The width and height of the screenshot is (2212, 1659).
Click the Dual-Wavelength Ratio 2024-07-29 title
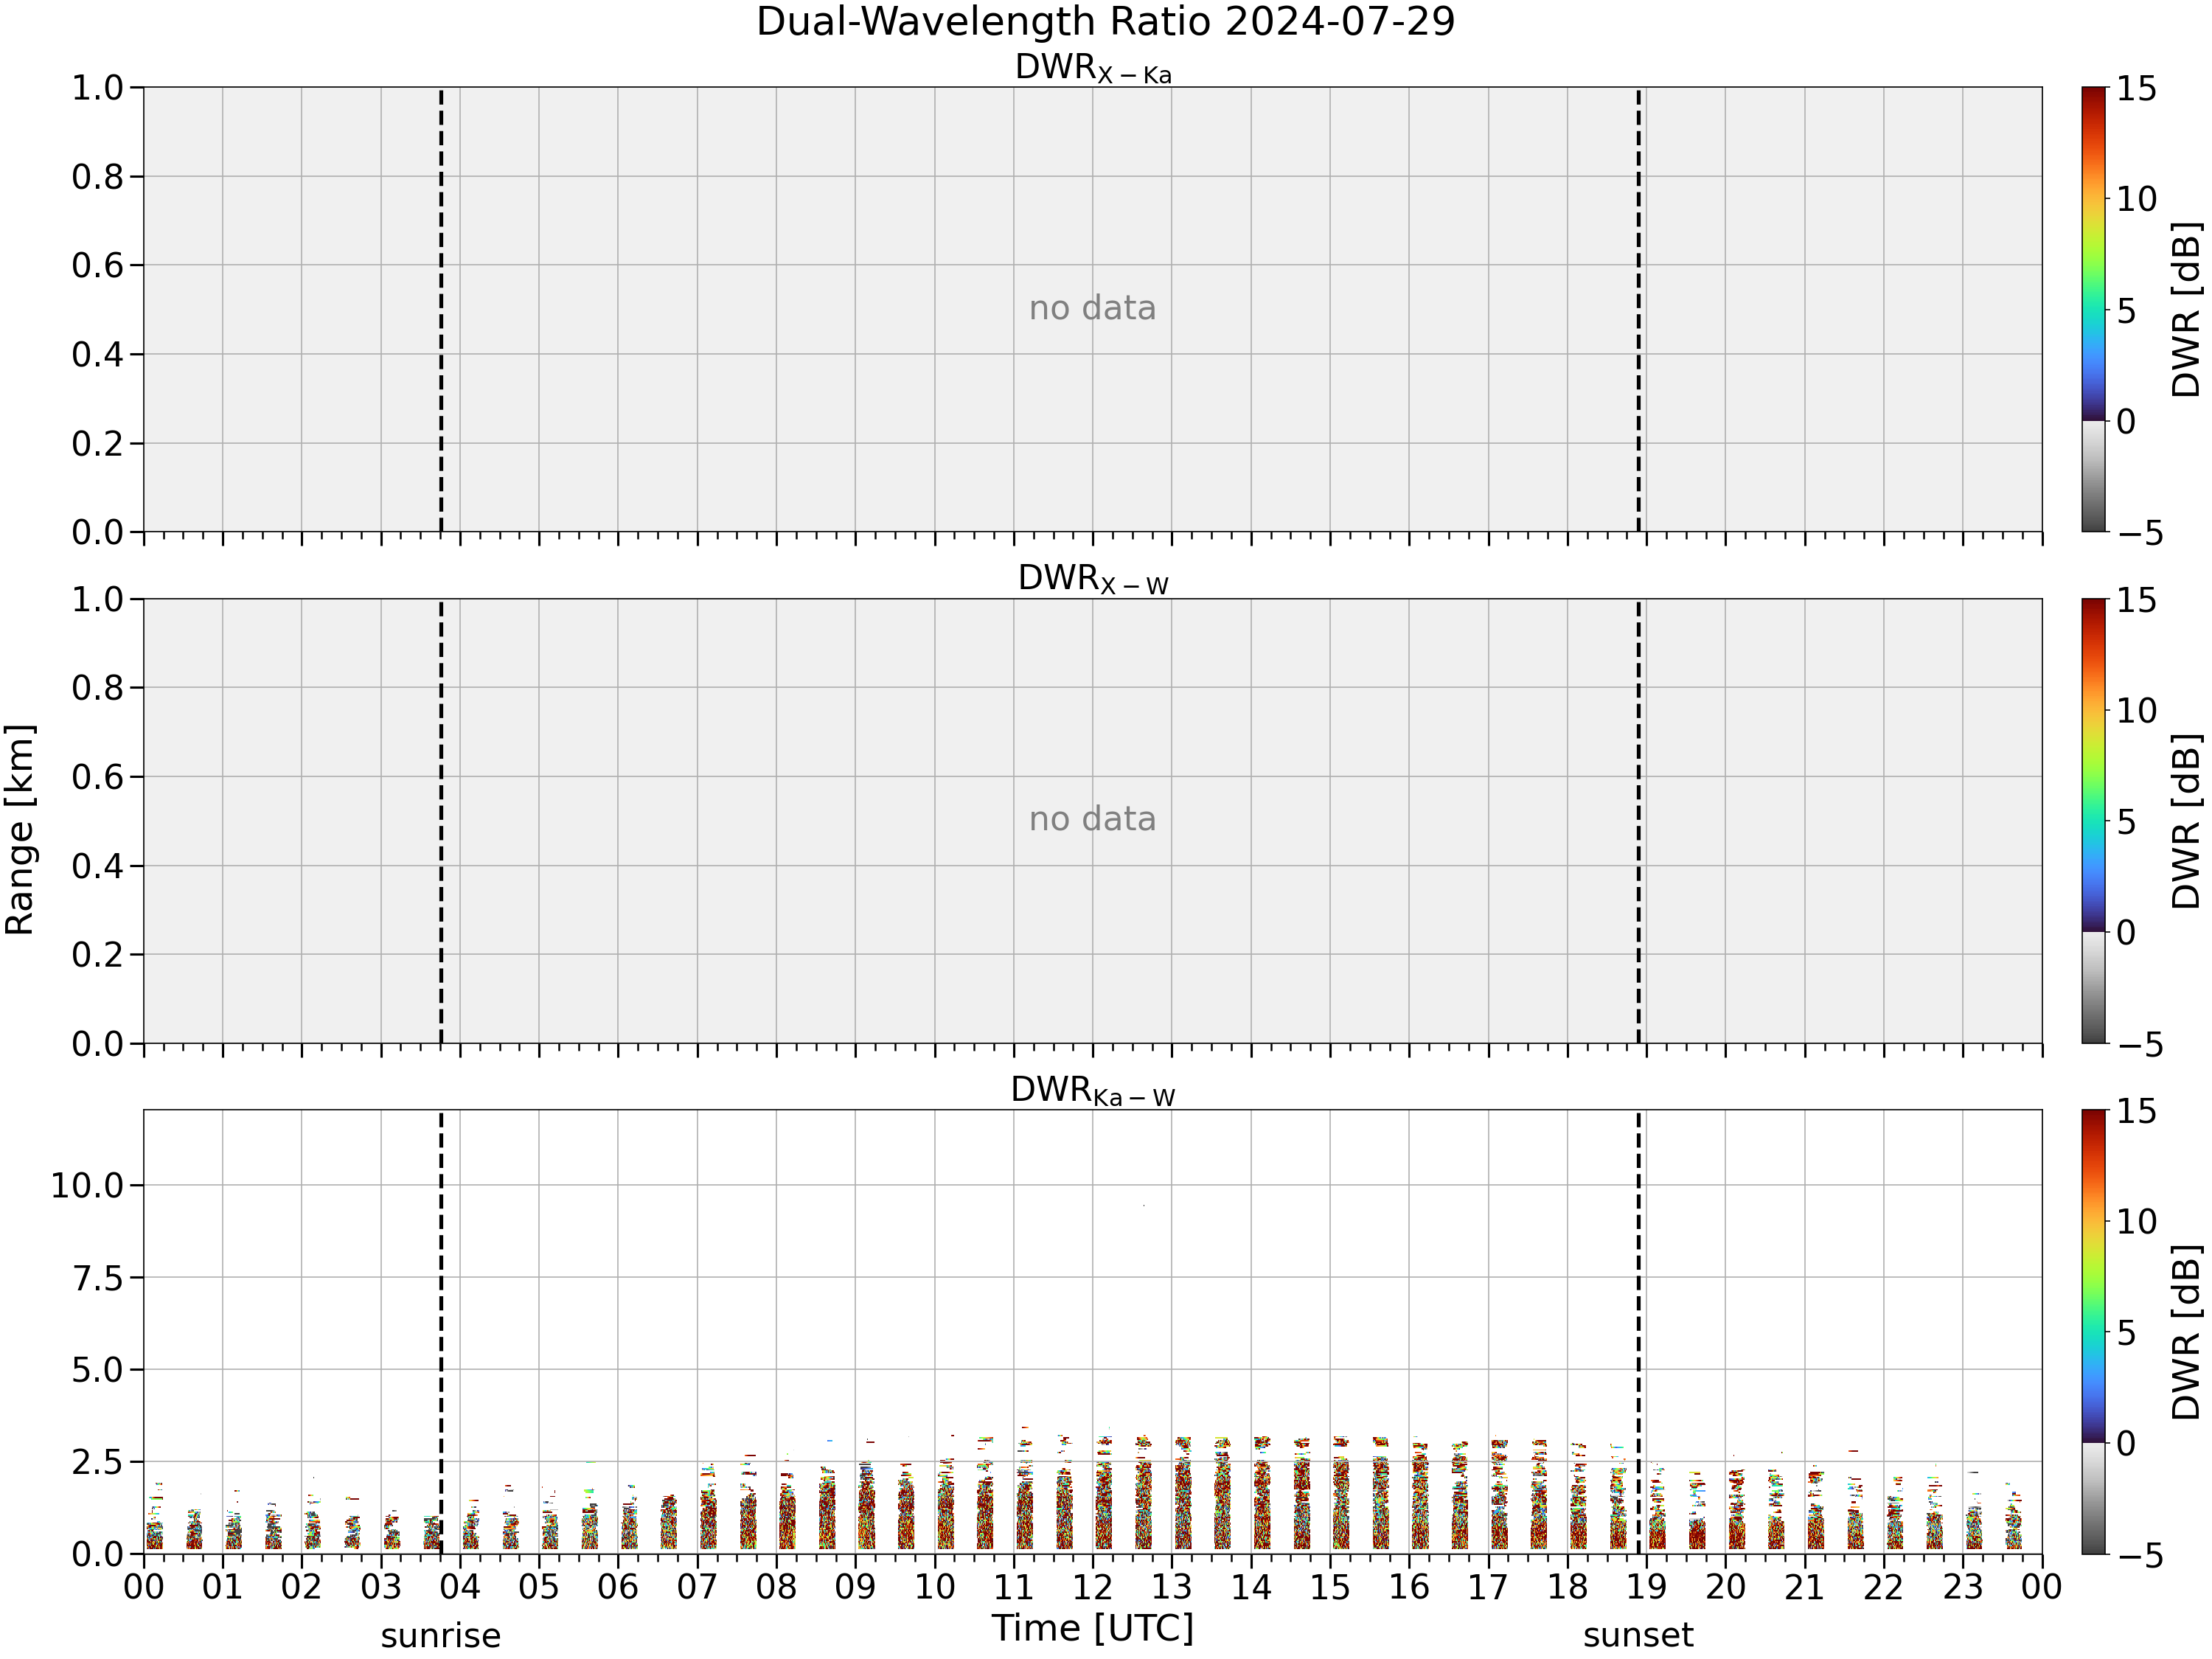point(1105,22)
